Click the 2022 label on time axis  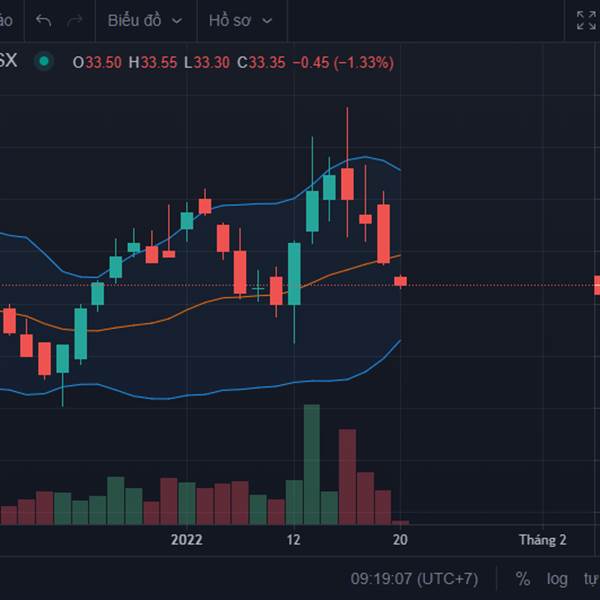click(x=187, y=540)
